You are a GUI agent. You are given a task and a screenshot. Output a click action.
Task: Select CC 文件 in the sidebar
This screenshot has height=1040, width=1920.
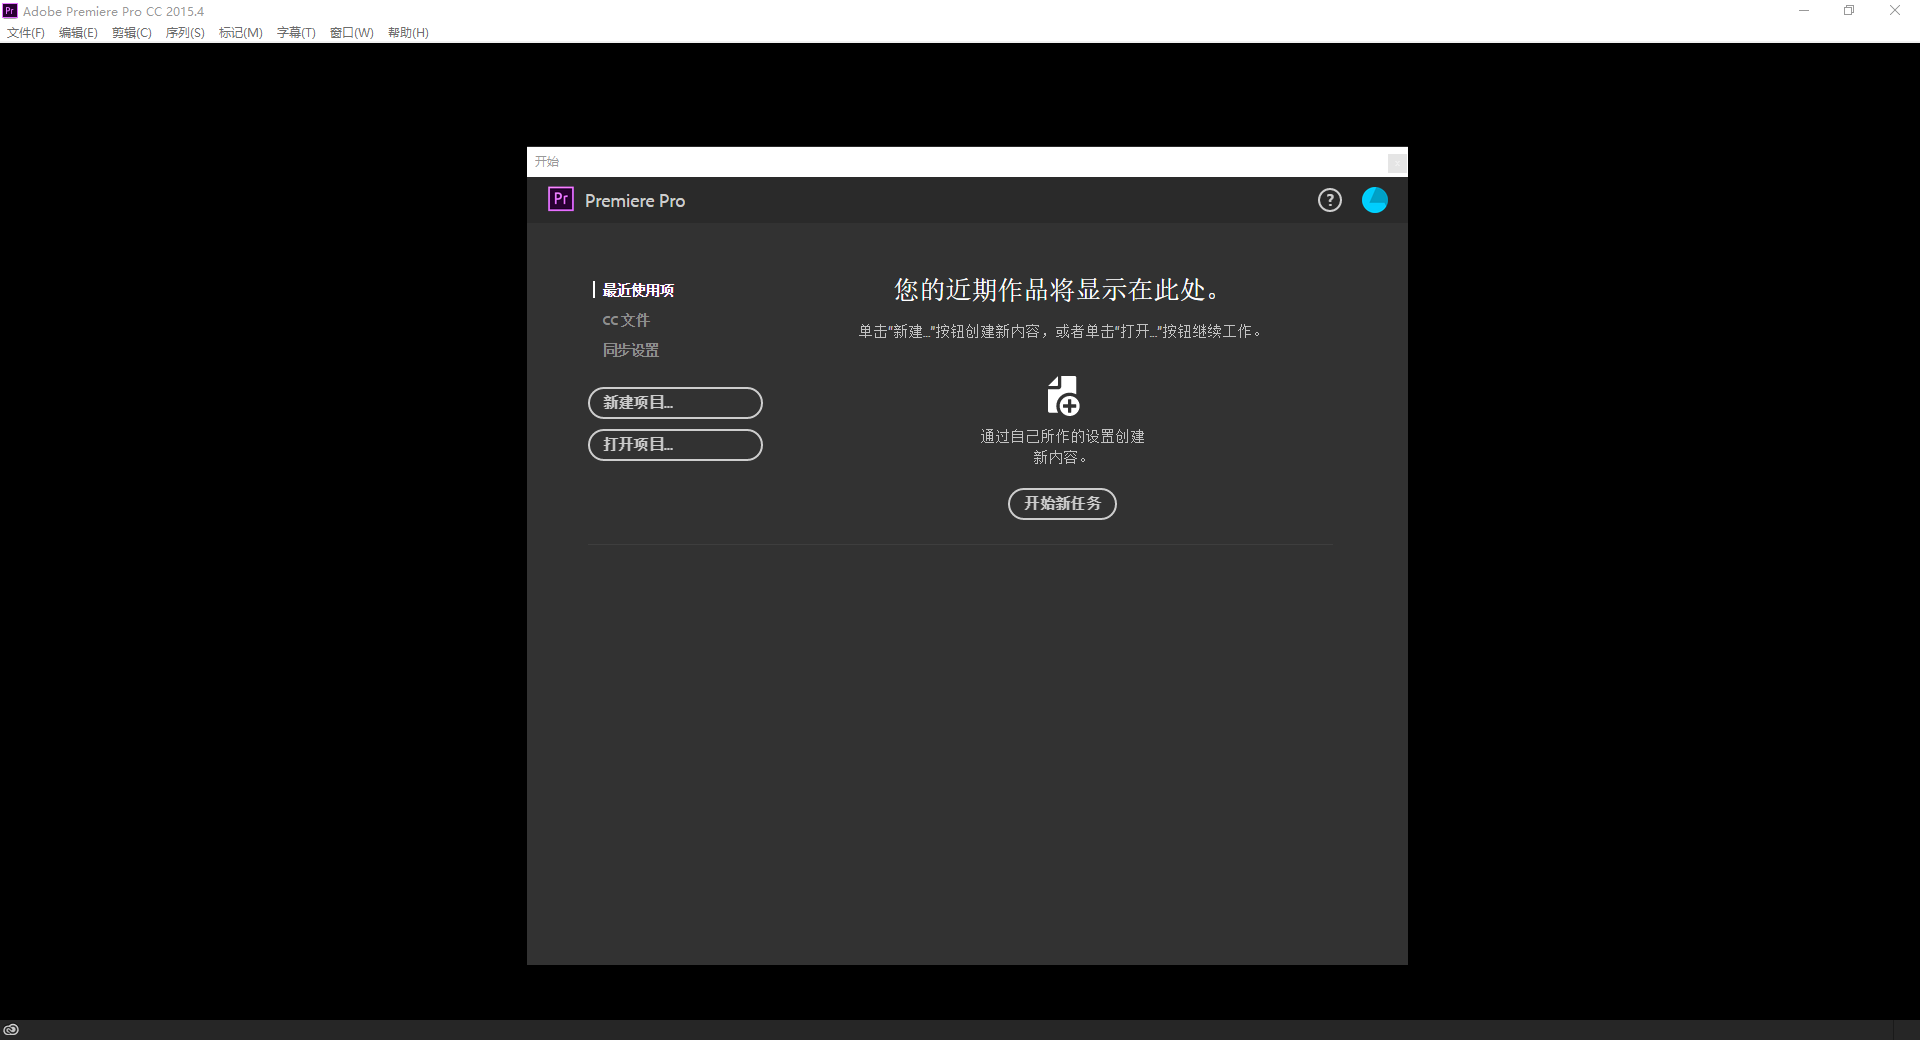point(626,320)
